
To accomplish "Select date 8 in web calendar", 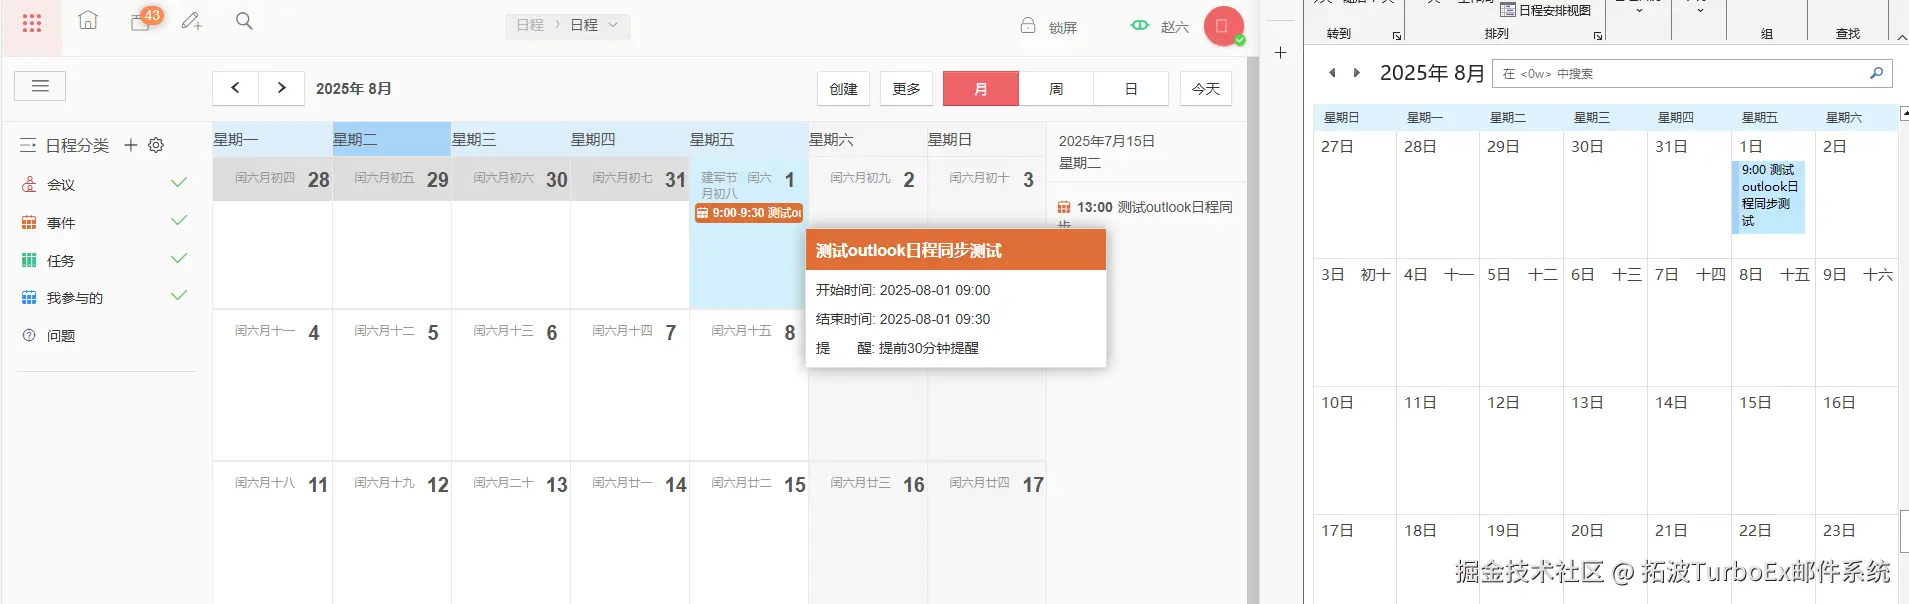I will [790, 333].
